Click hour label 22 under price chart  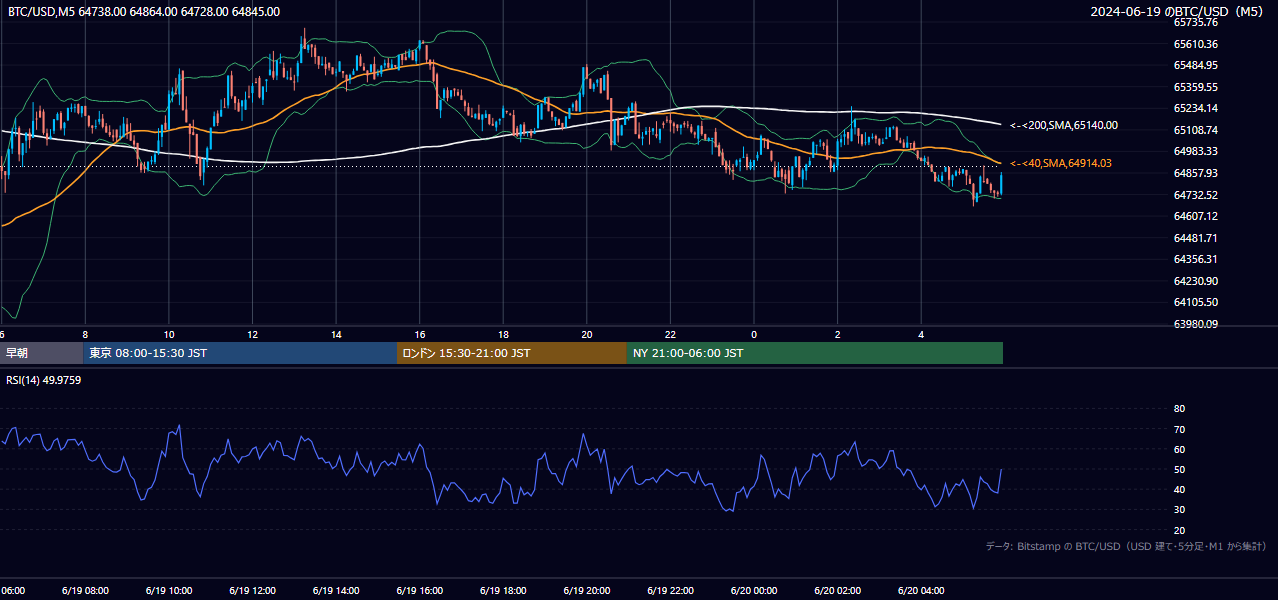click(671, 334)
